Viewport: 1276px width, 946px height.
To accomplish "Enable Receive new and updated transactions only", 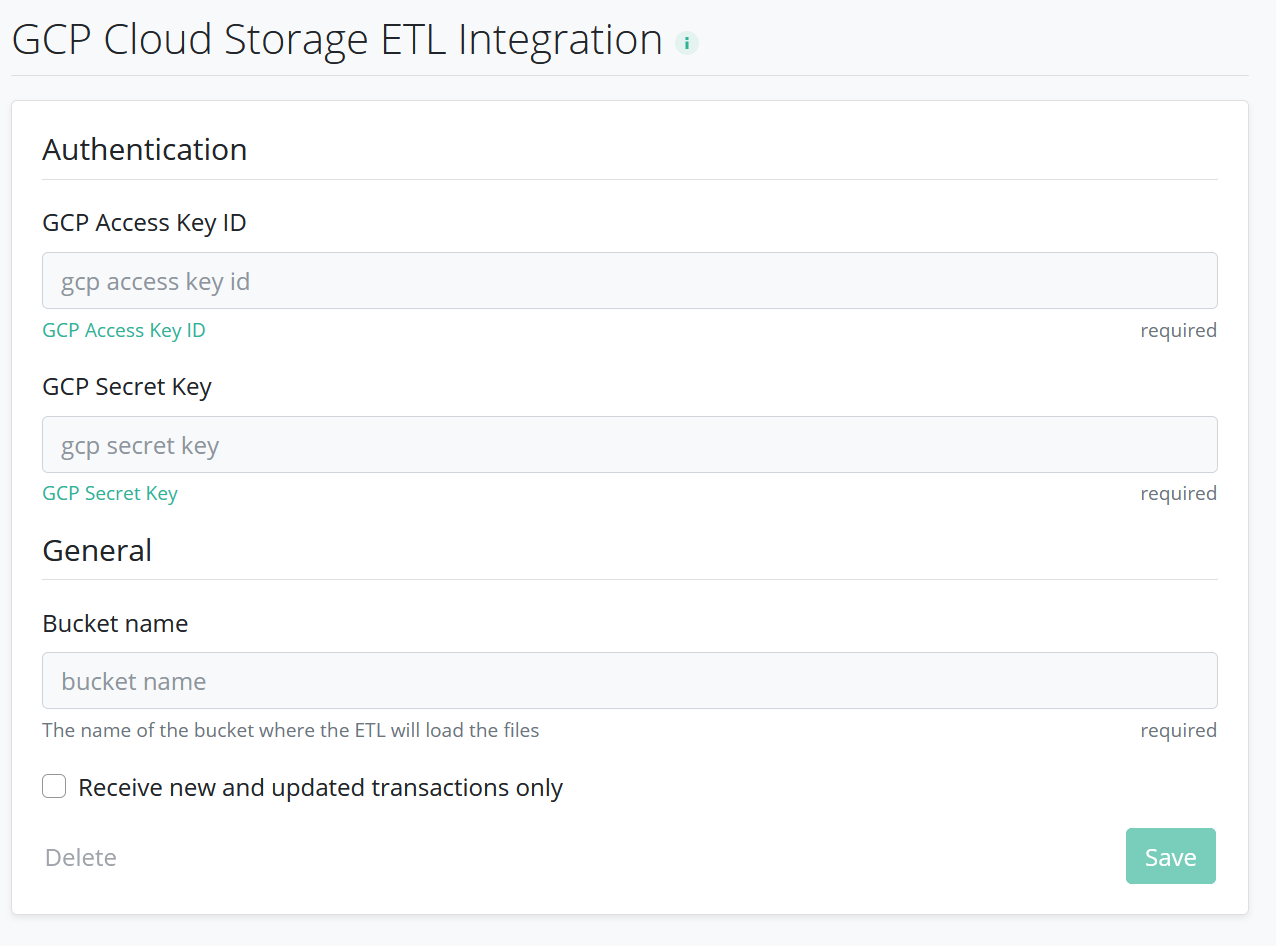I will coord(54,787).
